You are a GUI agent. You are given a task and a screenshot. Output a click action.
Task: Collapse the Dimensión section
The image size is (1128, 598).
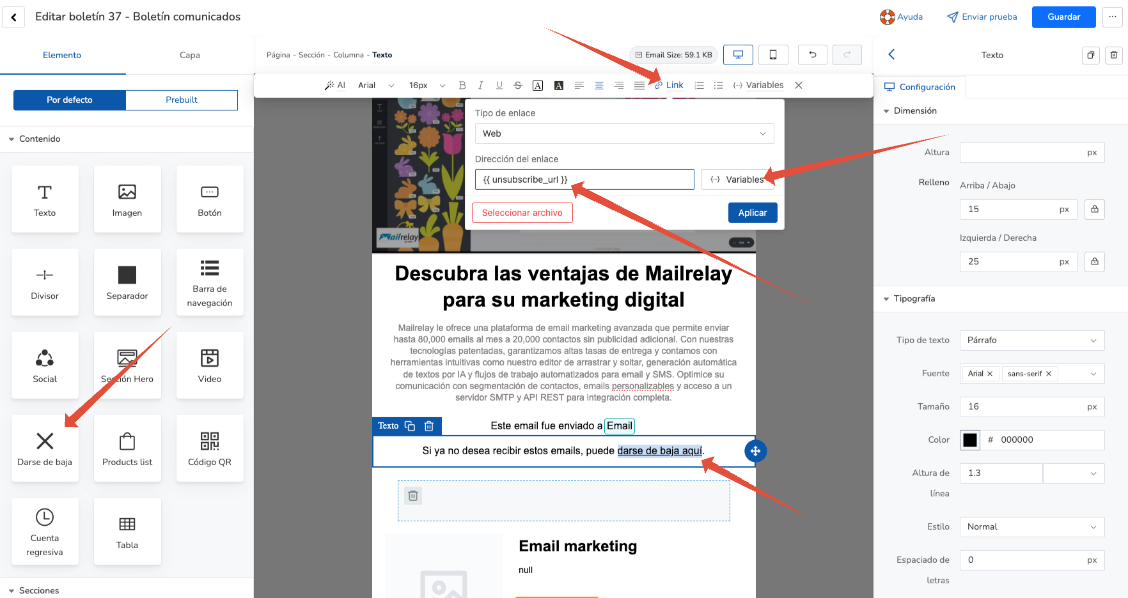tap(910, 111)
